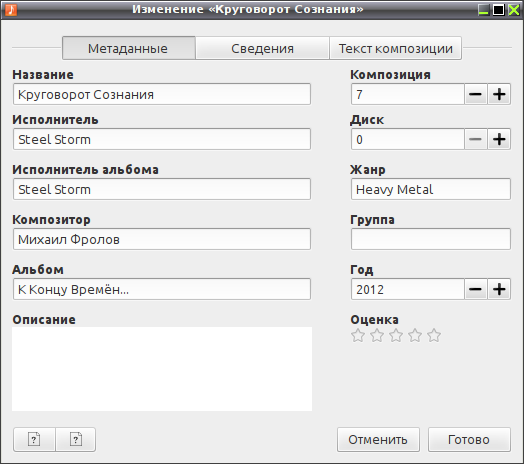Click the Описание text area
Image resolution: width=524 pixels, height=464 pixels.
coord(162,369)
